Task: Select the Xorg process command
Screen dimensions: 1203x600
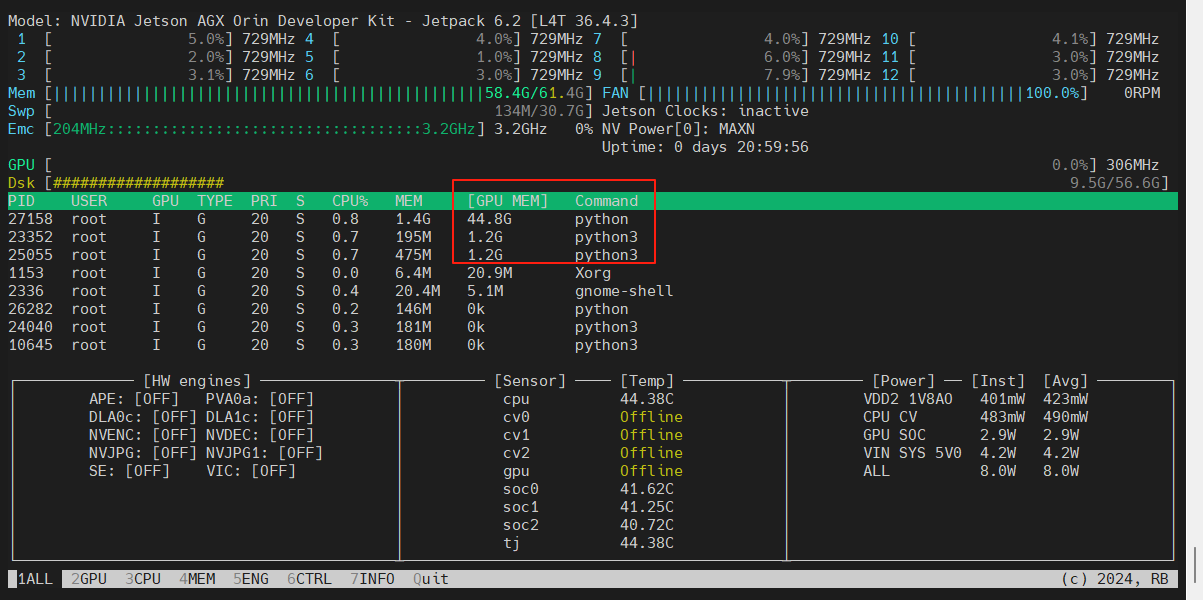Action: [x=592, y=273]
